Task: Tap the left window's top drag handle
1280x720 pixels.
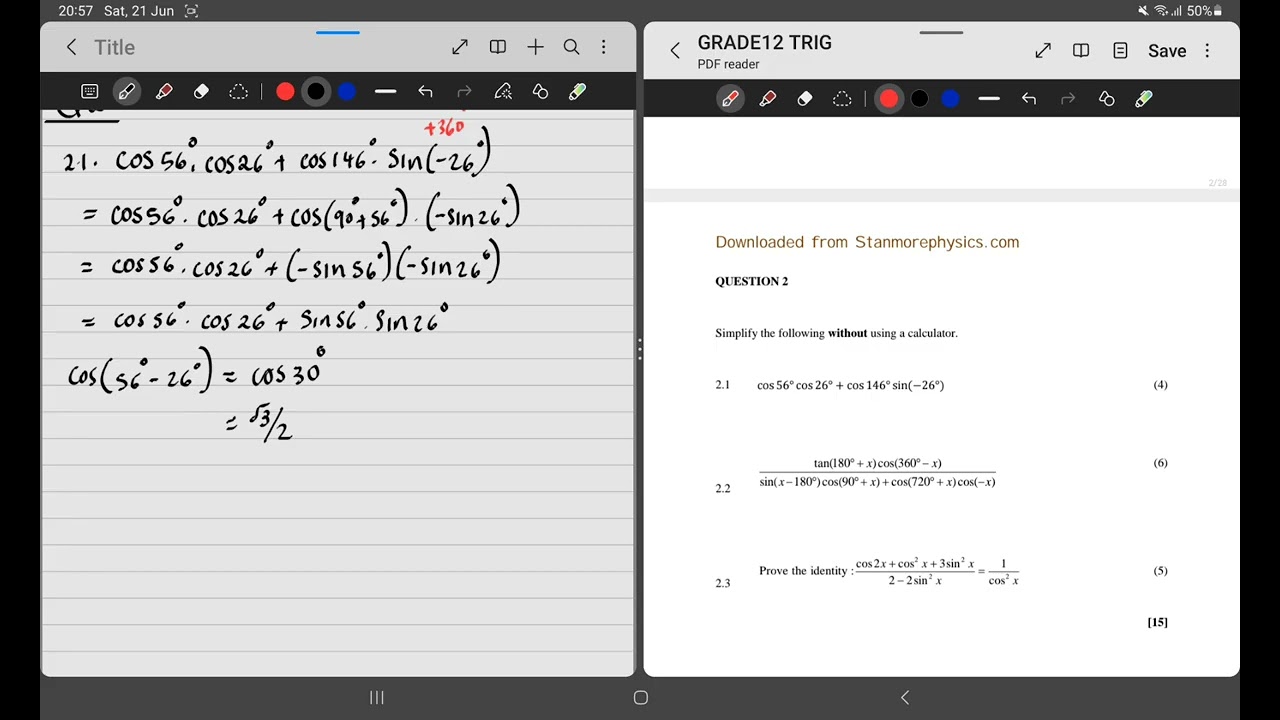Action: (338, 32)
